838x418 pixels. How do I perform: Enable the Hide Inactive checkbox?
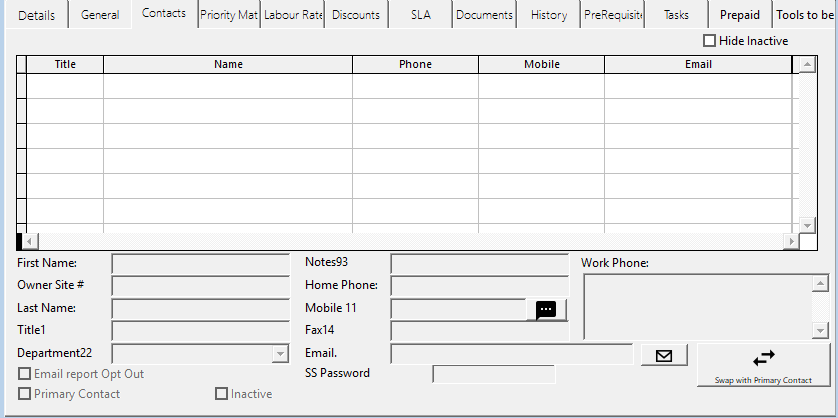tap(710, 41)
